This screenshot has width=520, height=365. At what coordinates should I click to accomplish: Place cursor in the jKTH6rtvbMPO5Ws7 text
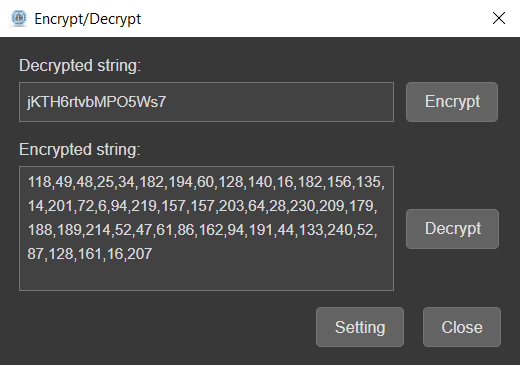click(x=97, y=102)
